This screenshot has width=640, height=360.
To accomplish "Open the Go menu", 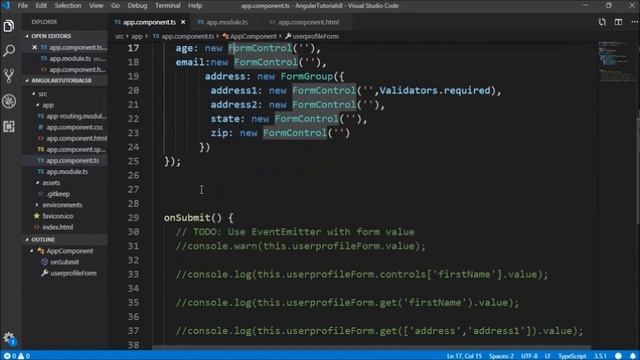I will 116,5.
